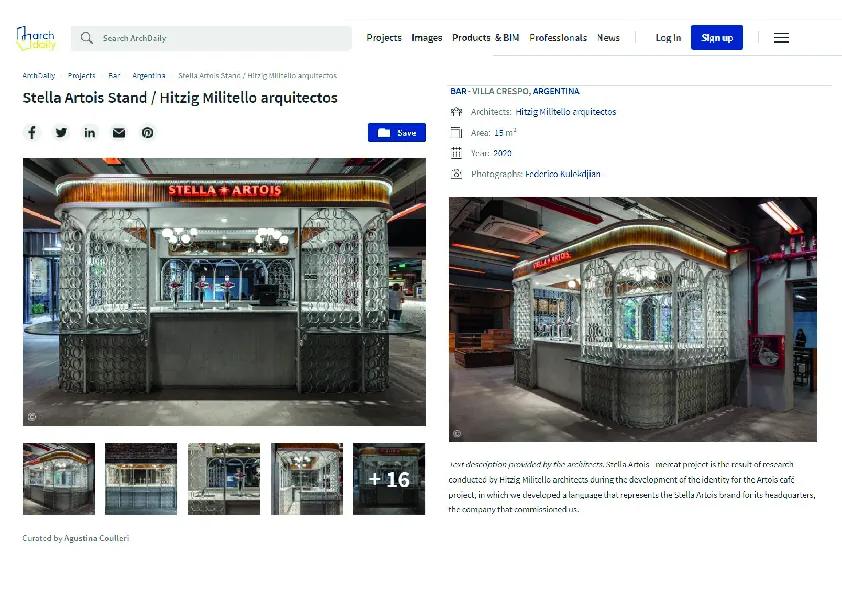Viewport: 842px width, 596px height.
Task: Go to Projects breadcrumb
Action: (82, 76)
